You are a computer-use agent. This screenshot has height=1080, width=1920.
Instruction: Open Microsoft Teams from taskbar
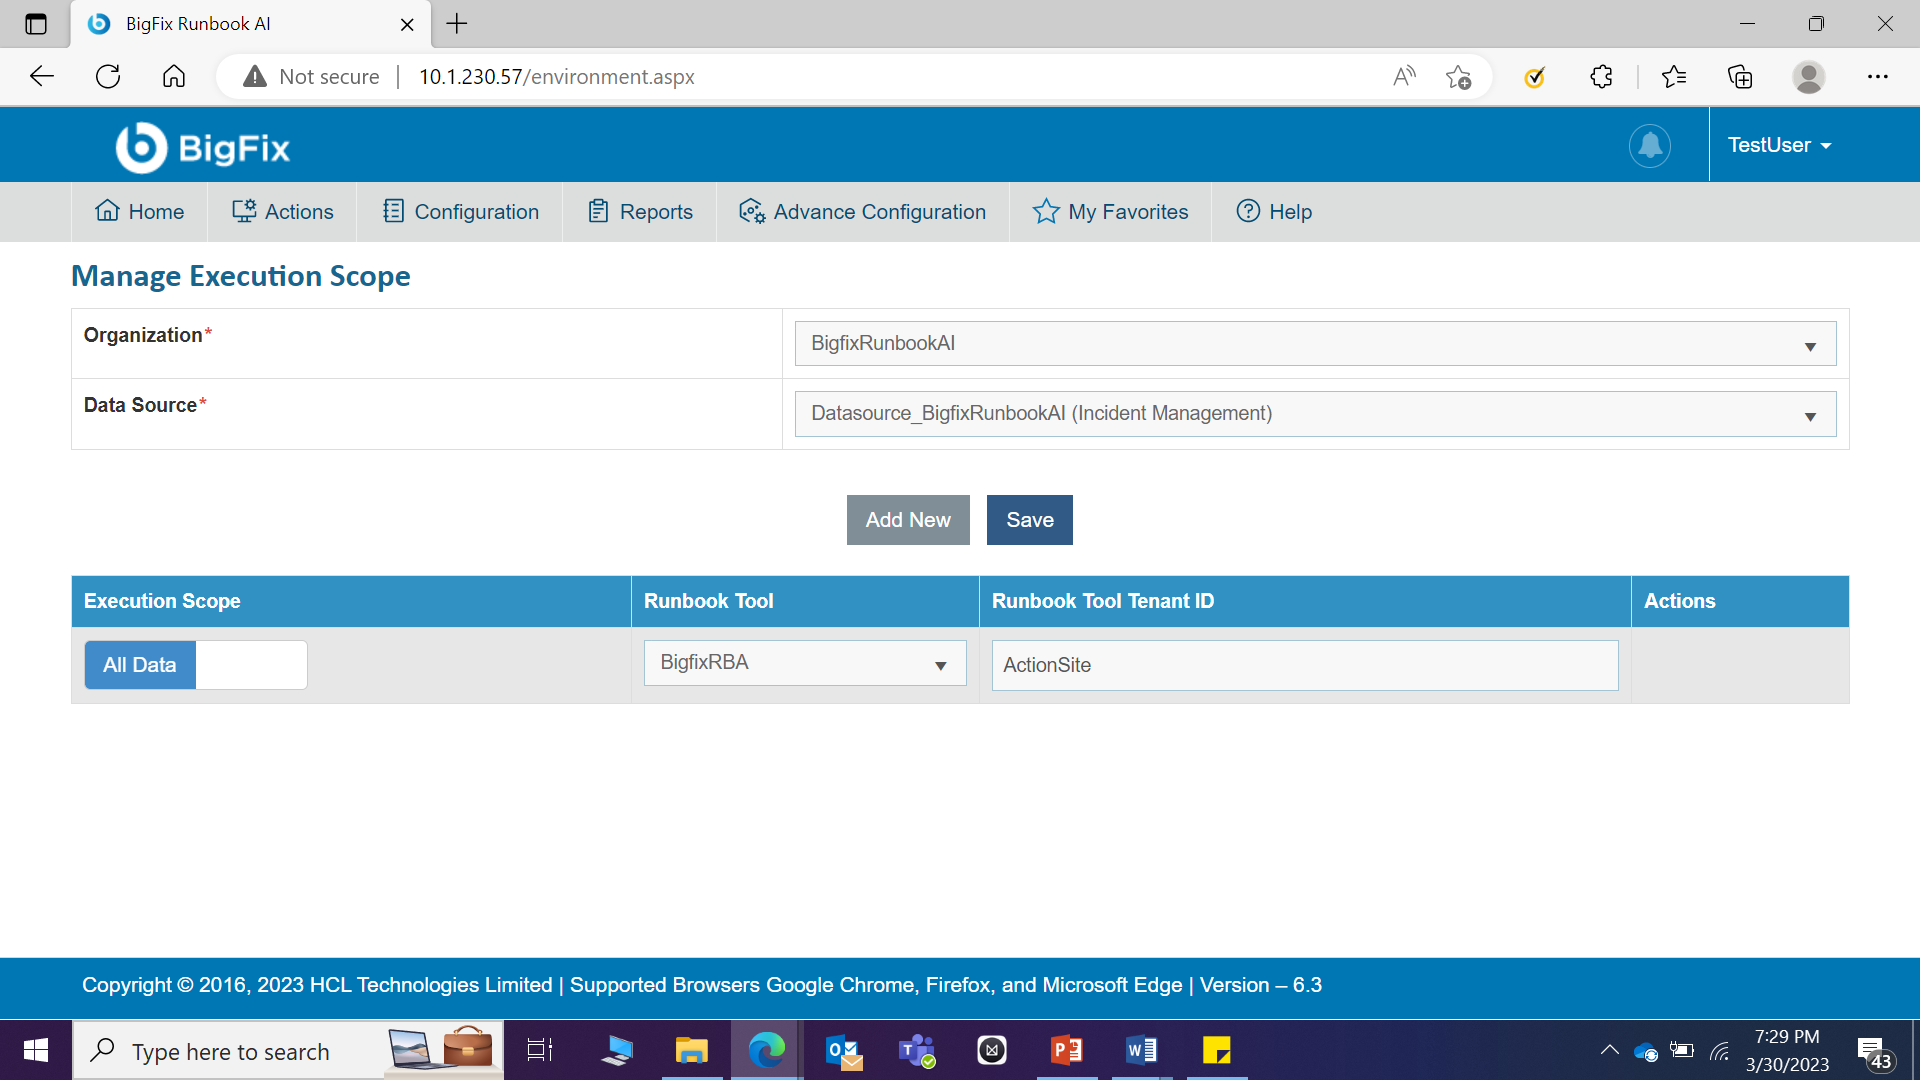coord(916,1051)
